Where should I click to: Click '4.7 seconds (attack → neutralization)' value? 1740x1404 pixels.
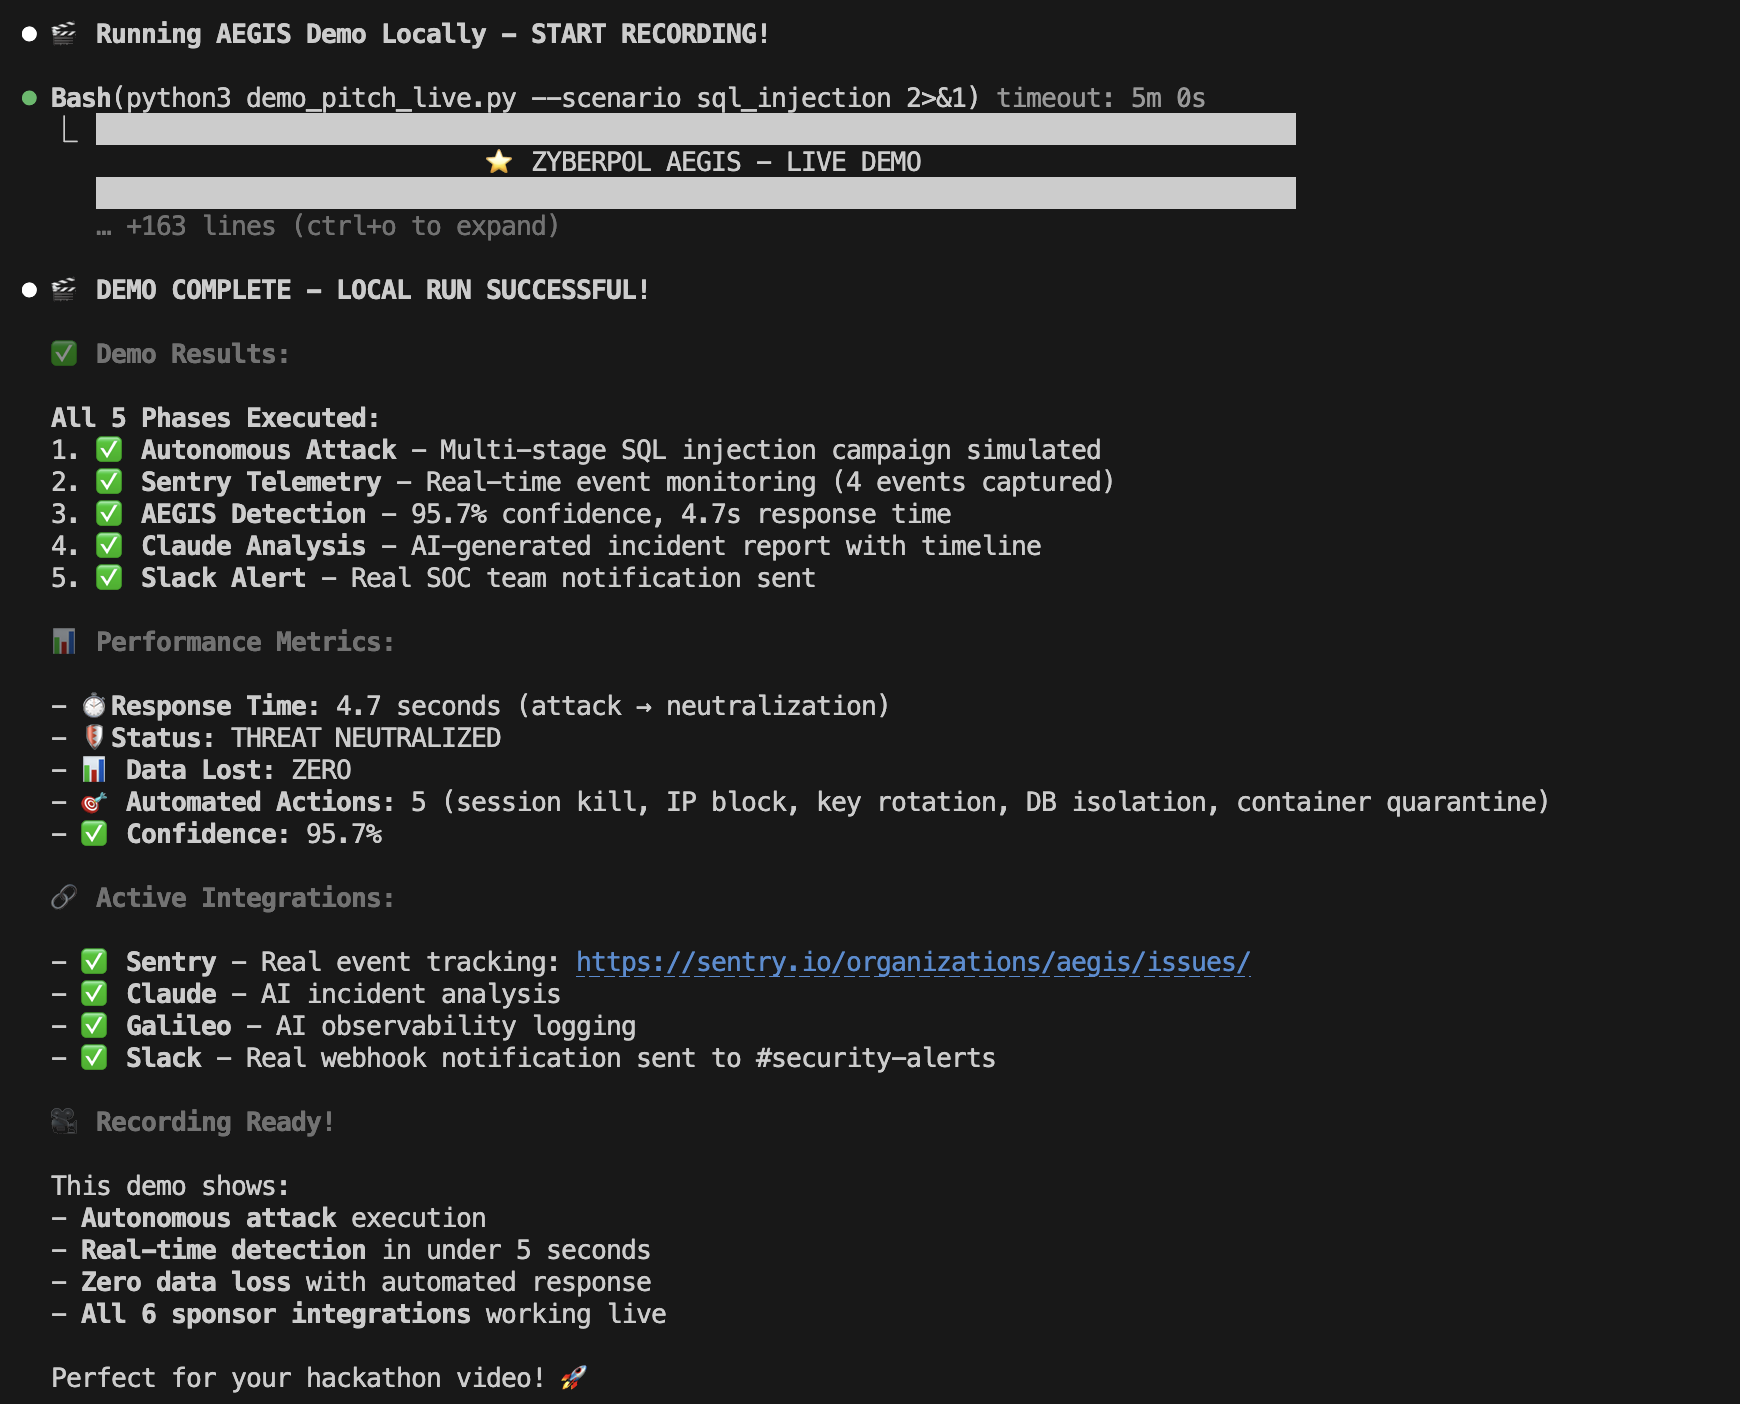click(613, 706)
